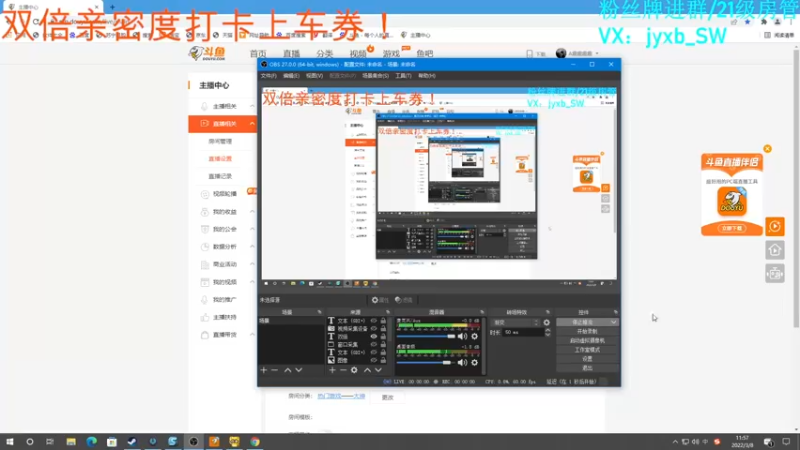Image resolution: width=800 pixels, height=450 pixels.
Task: Click 立即下载 on 斗鱼直播伴侣 card
Action: click(732, 228)
